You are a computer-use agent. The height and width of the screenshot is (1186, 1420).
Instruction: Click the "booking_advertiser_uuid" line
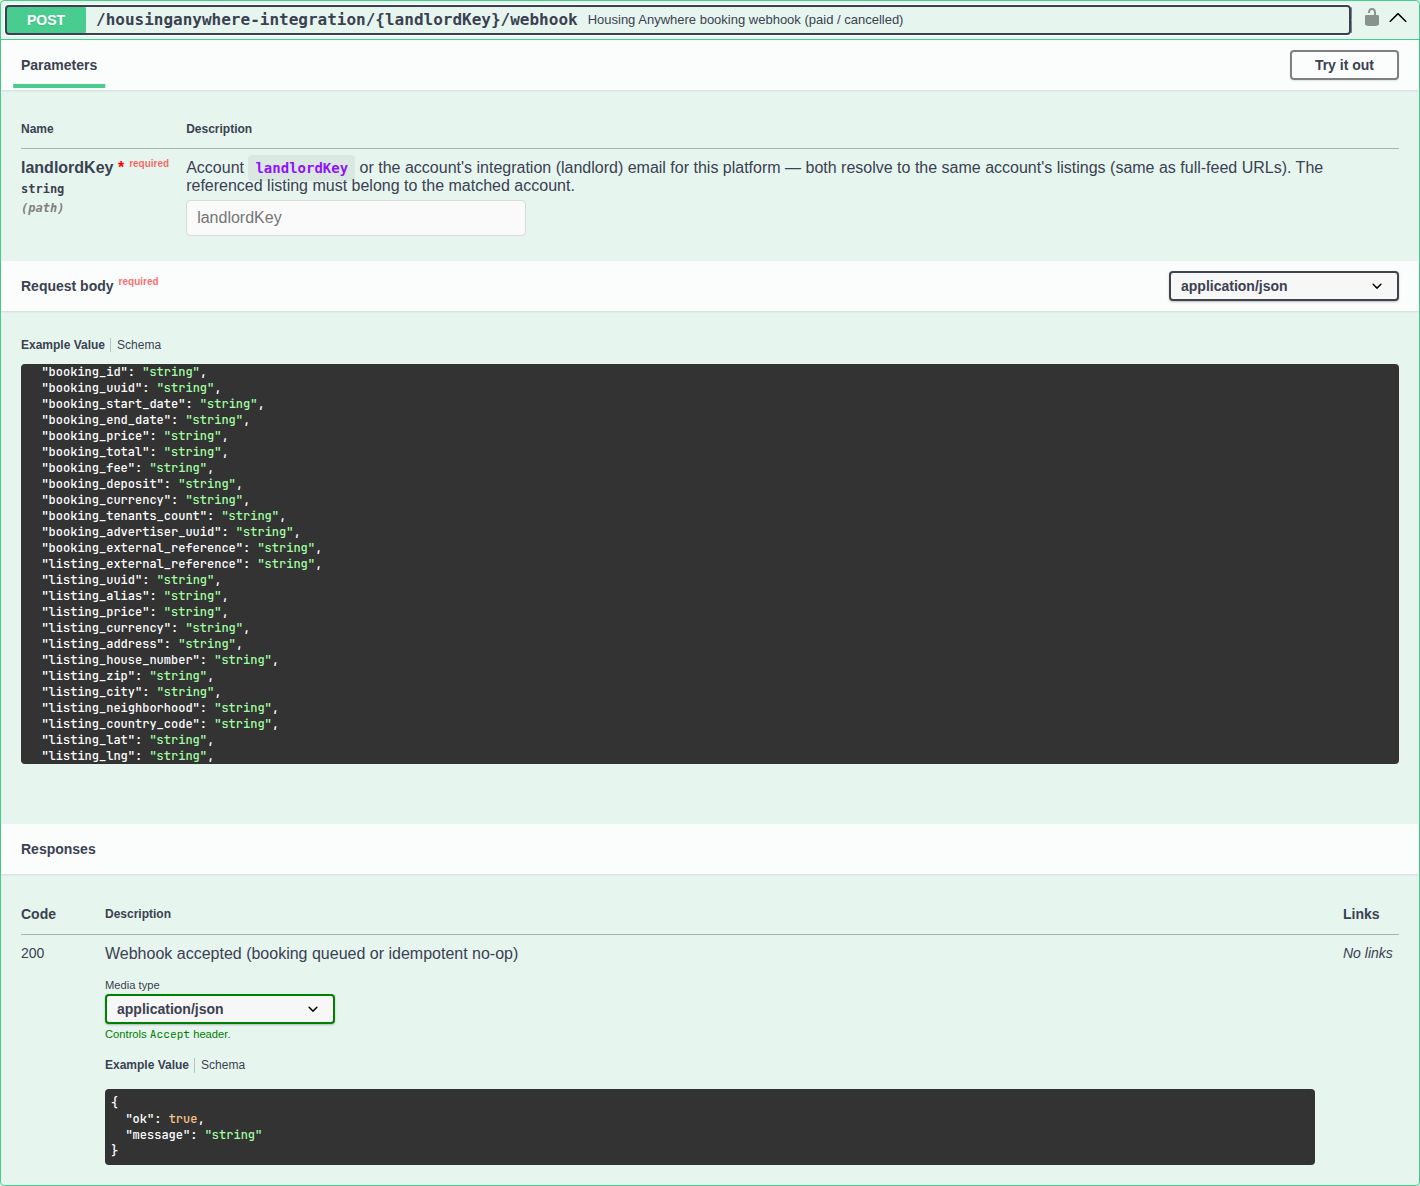click(x=171, y=532)
